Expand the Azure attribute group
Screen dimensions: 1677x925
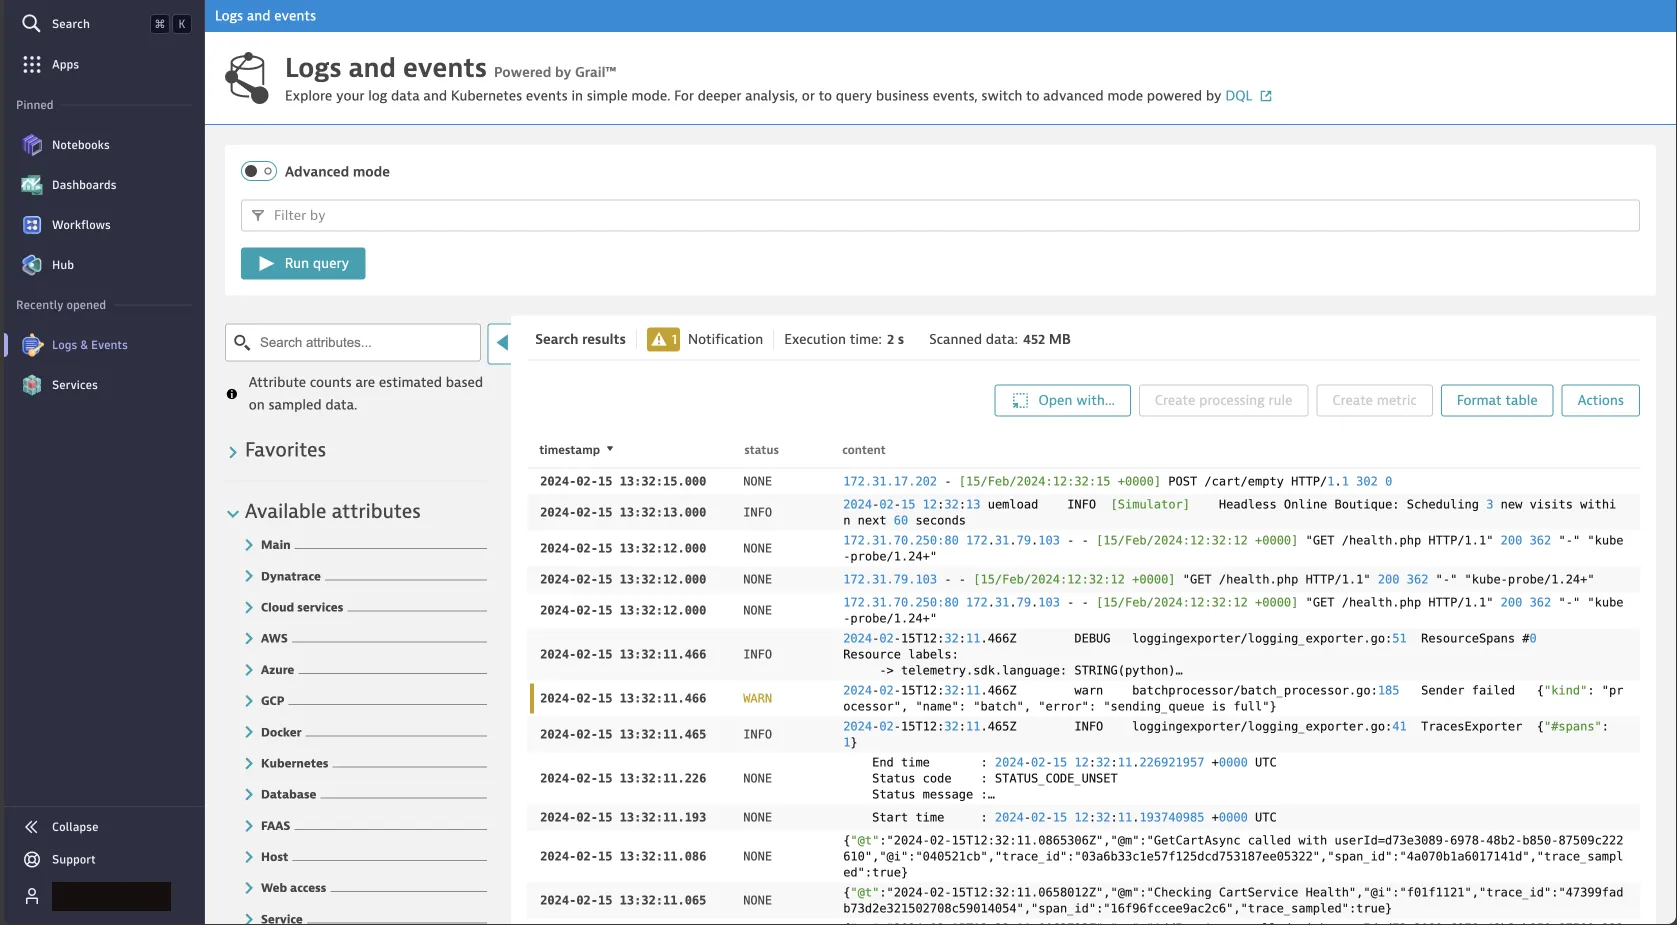pyautogui.click(x=249, y=670)
